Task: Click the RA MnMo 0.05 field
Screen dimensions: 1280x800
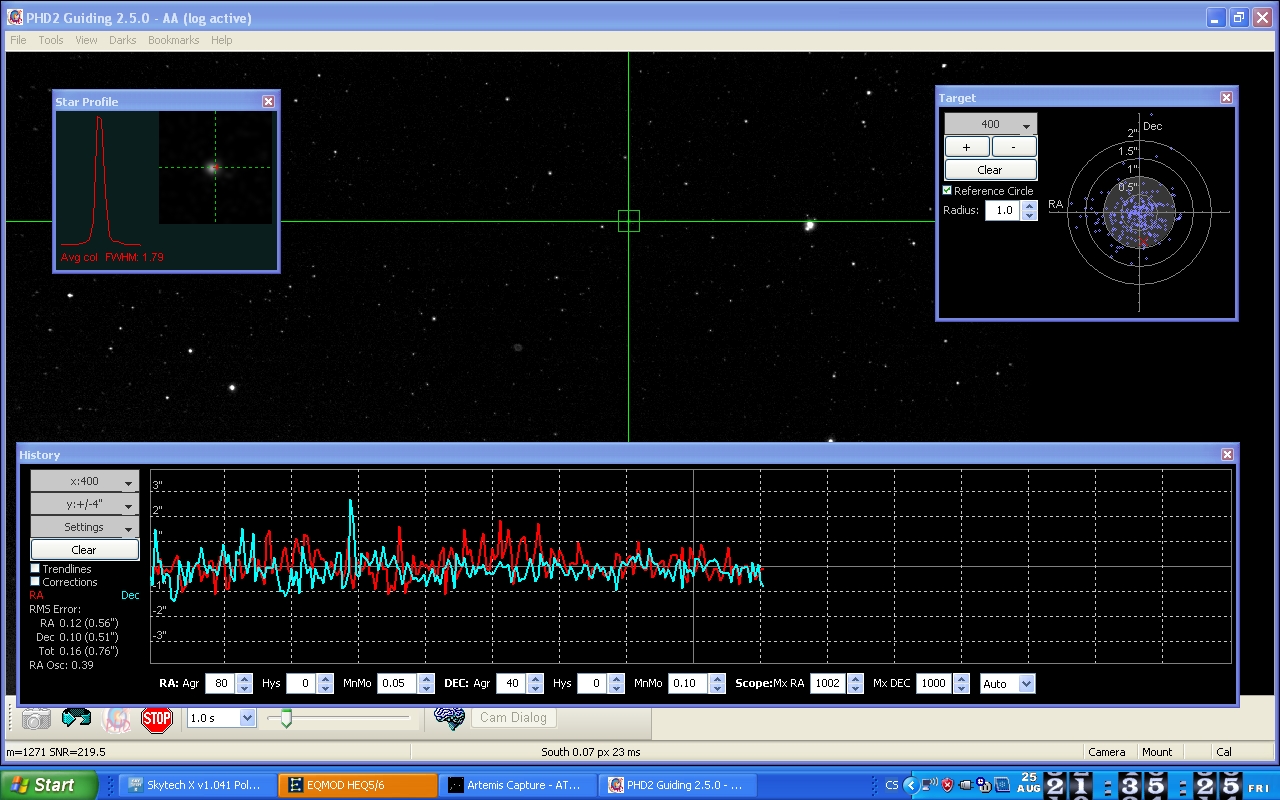Action: [x=397, y=684]
